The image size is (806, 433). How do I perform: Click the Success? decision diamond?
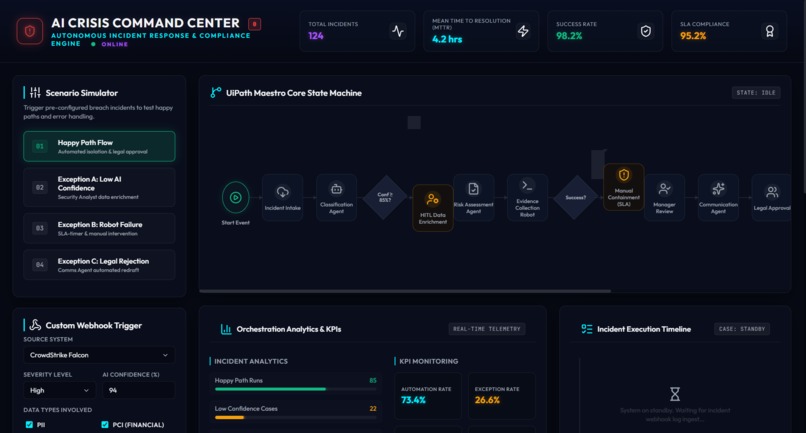pyautogui.click(x=575, y=197)
